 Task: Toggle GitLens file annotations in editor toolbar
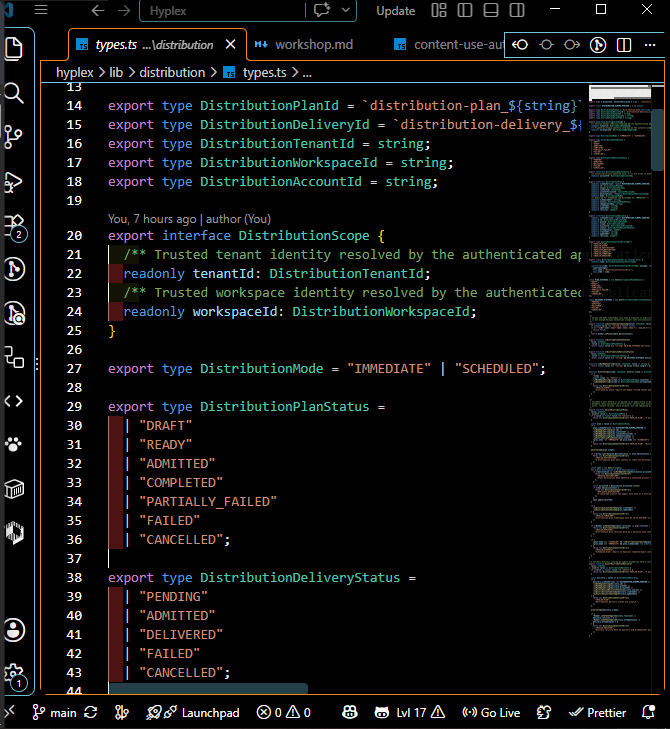(598, 45)
